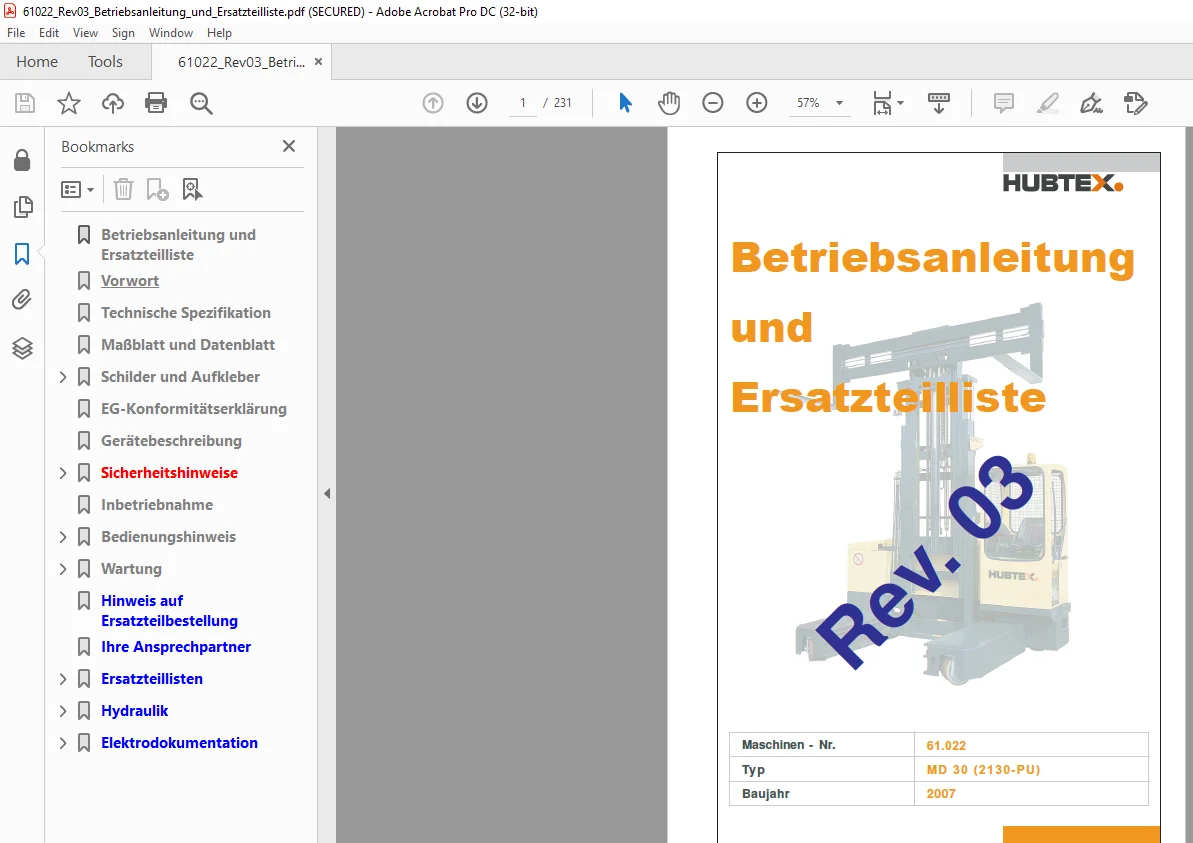The height and width of the screenshot is (843, 1193).
Task: Open EG-Konformitätserklärung bookmark
Action: pos(194,409)
